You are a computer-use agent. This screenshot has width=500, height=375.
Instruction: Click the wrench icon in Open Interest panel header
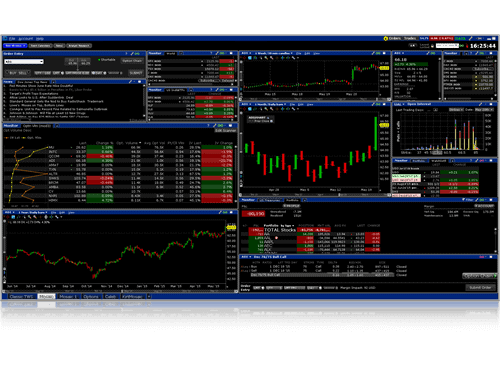click(x=481, y=104)
